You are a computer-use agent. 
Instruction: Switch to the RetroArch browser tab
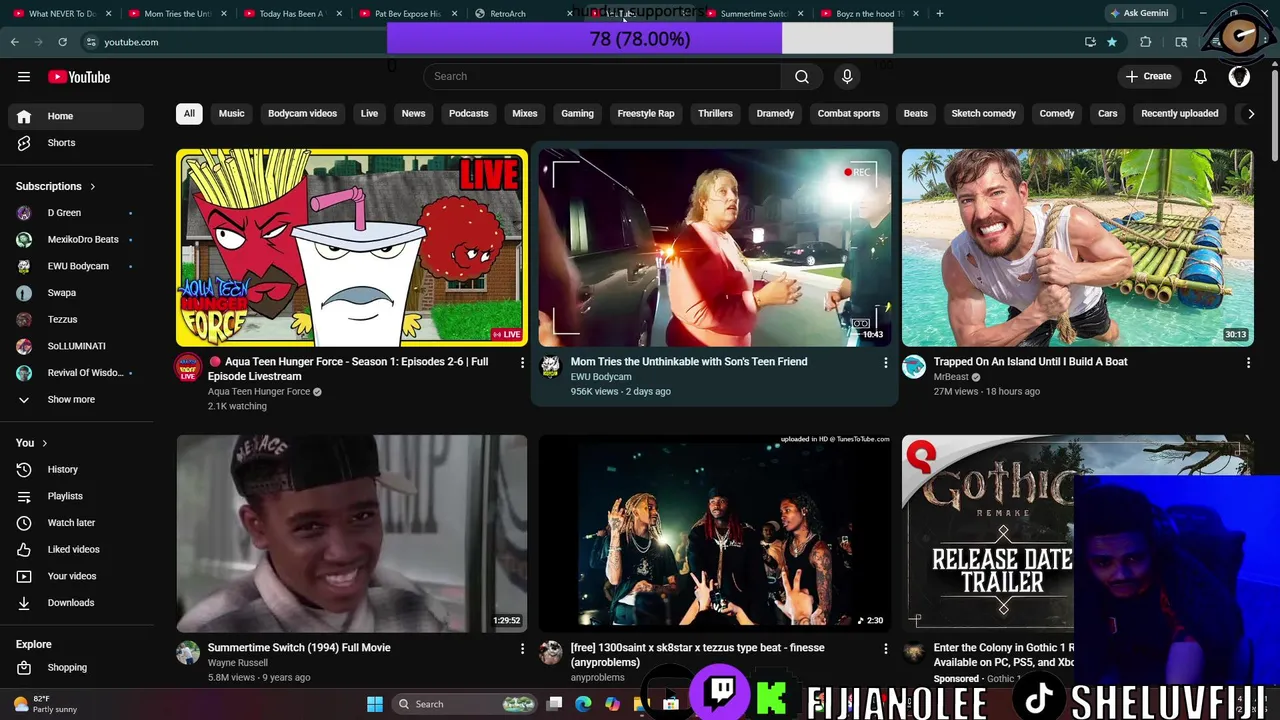pos(521,14)
